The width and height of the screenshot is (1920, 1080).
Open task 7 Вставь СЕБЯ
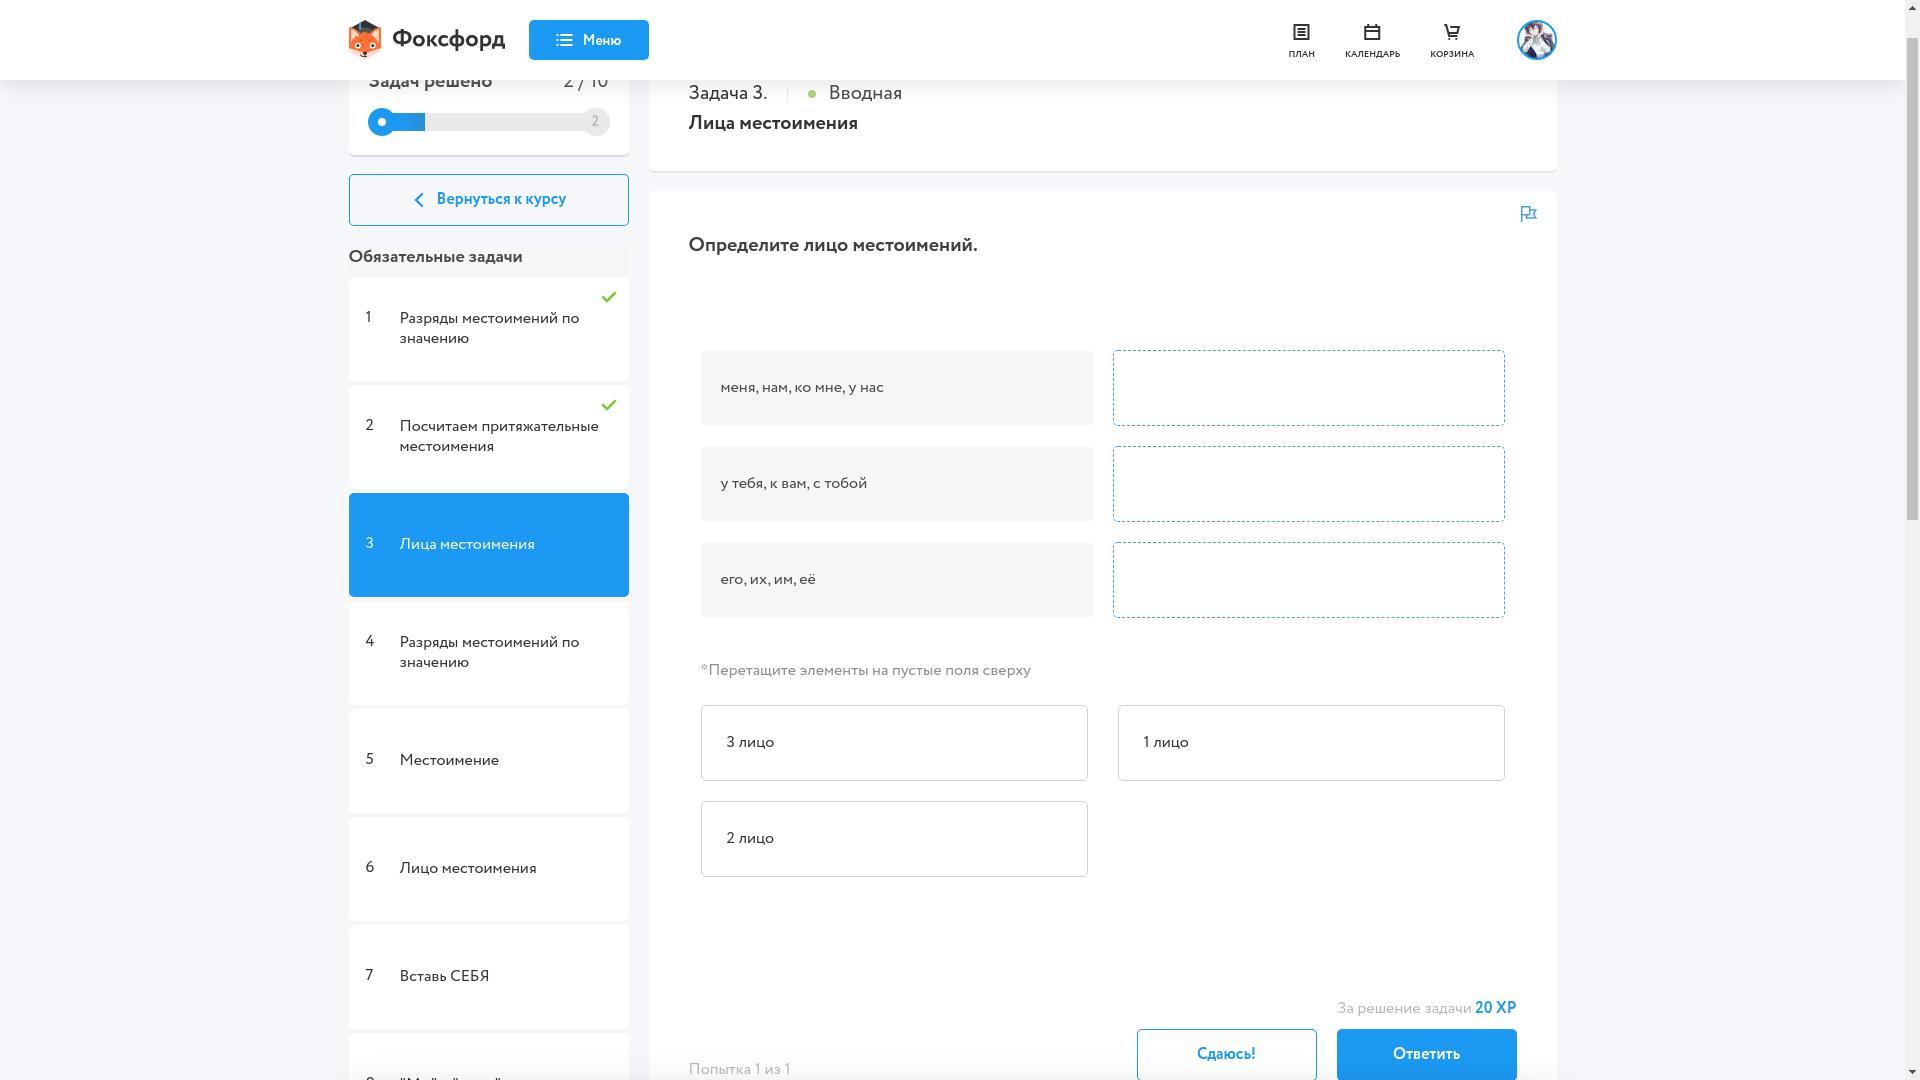pyautogui.click(x=488, y=976)
